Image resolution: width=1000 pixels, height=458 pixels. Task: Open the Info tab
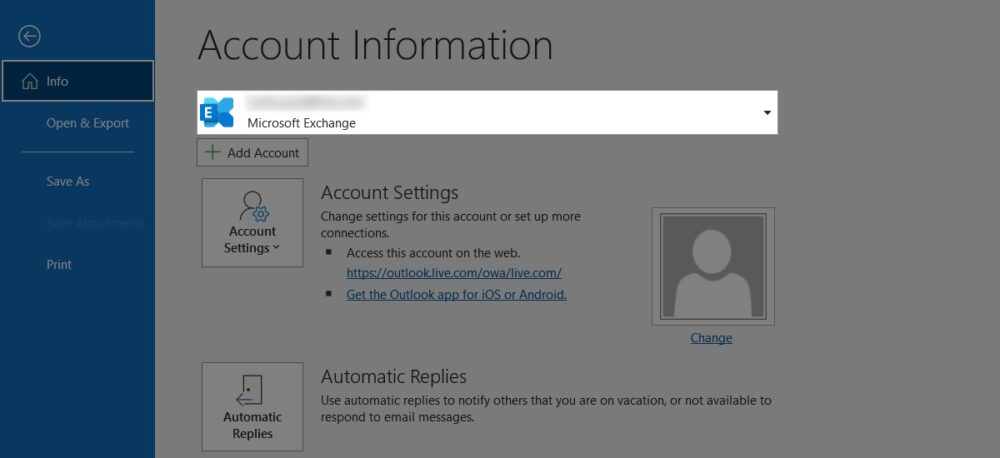tap(78, 81)
